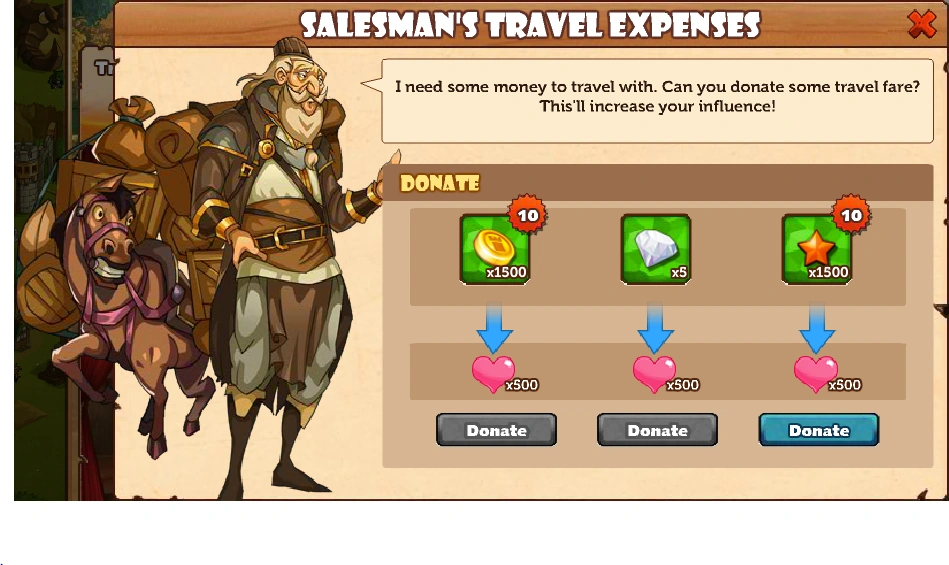Close the Salesman's Travel Expenses dialog
Screen dimensions: 949x565
point(921,24)
